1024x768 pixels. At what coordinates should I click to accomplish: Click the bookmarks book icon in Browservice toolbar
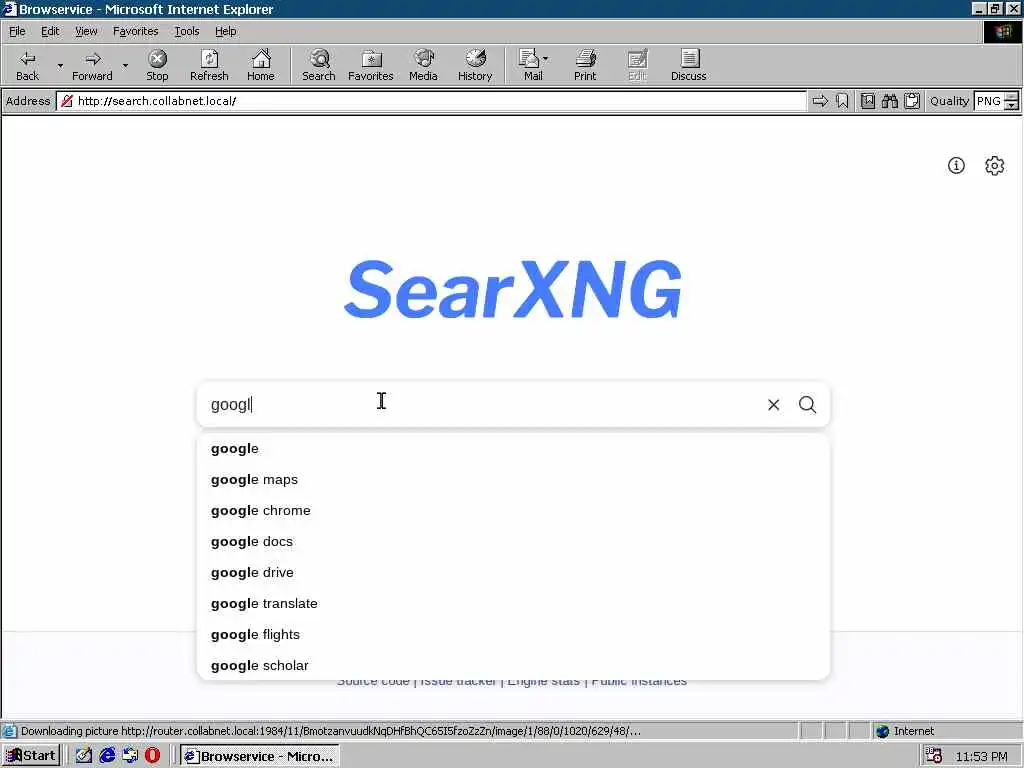(x=867, y=101)
